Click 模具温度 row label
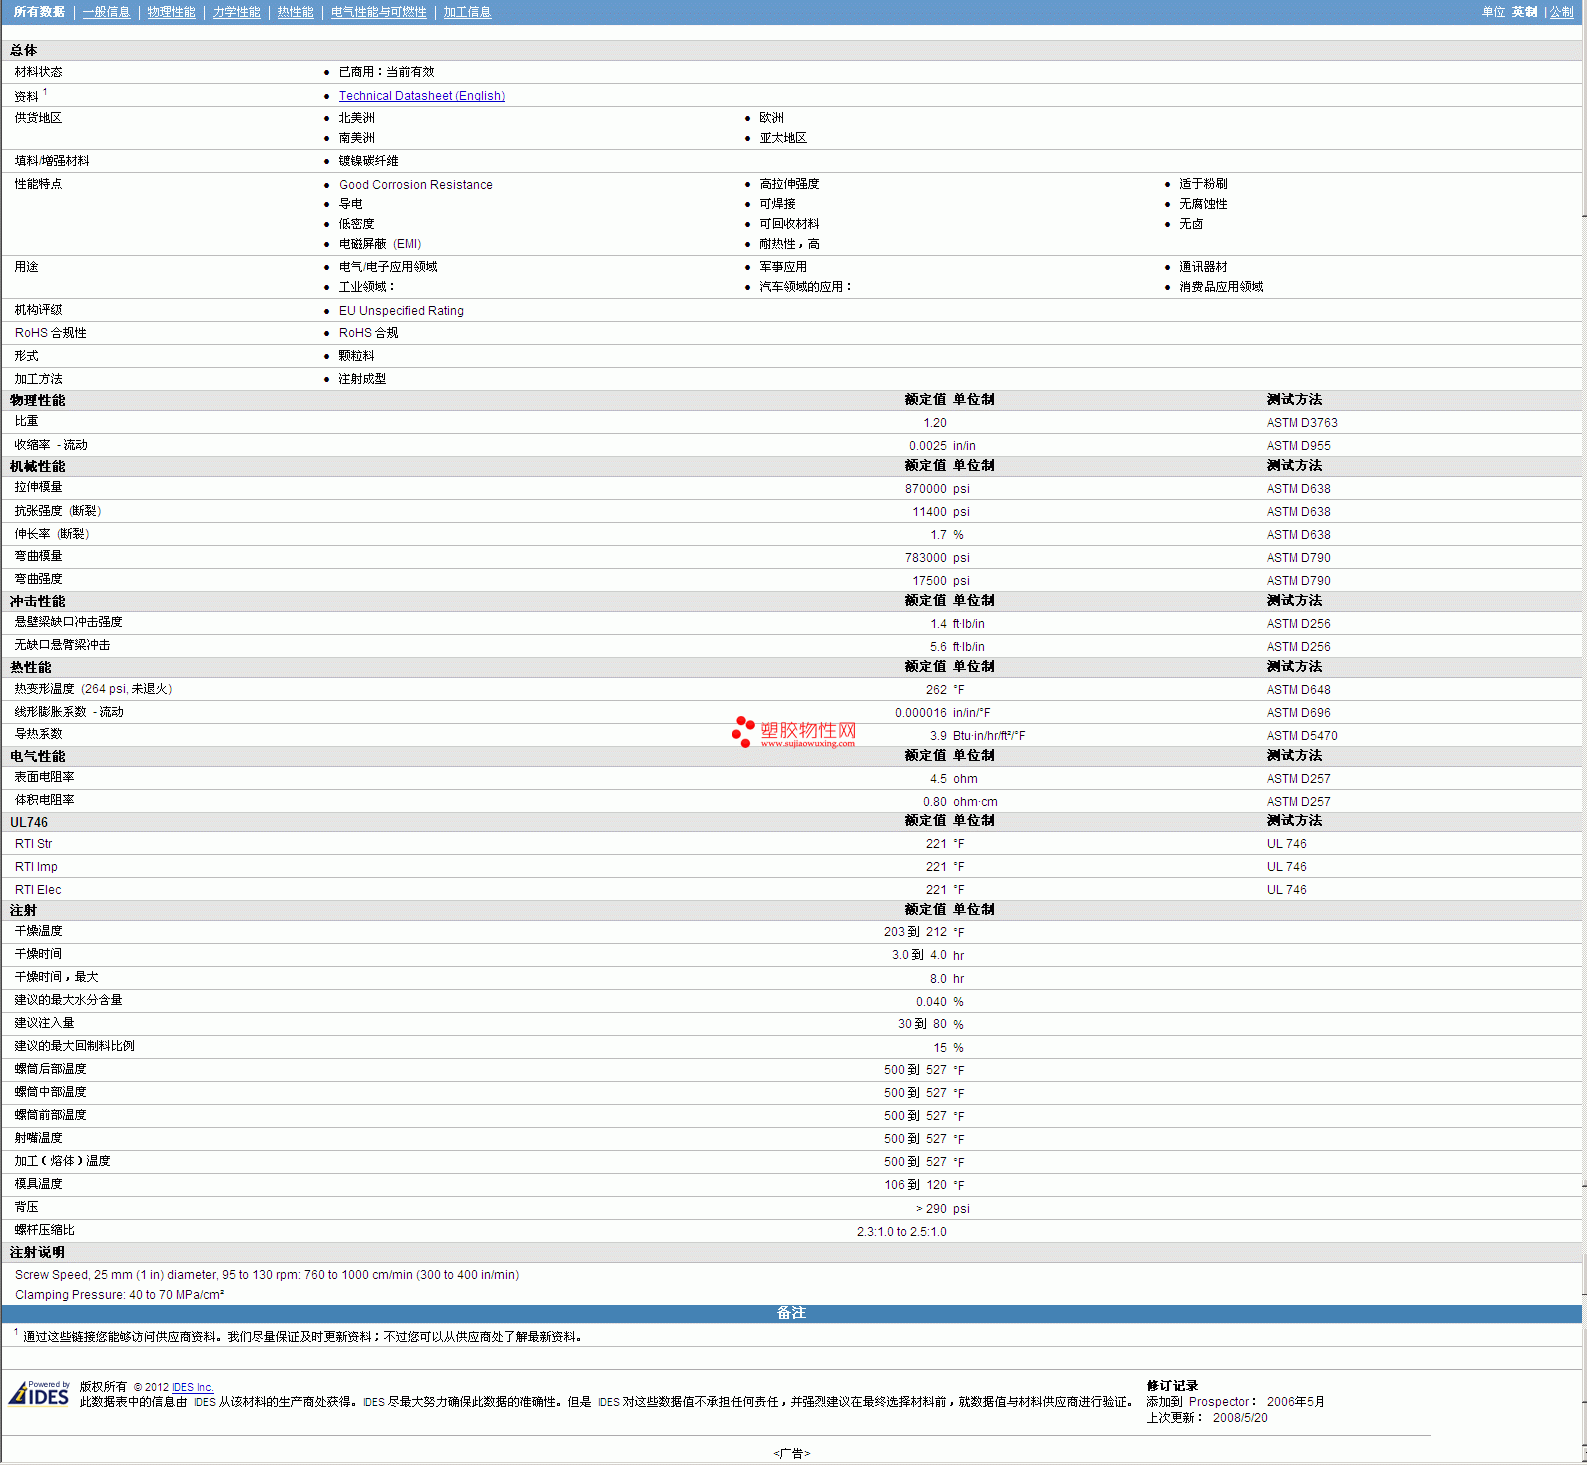This screenshot has height=1465, width=1587. tap(38, 1184)
